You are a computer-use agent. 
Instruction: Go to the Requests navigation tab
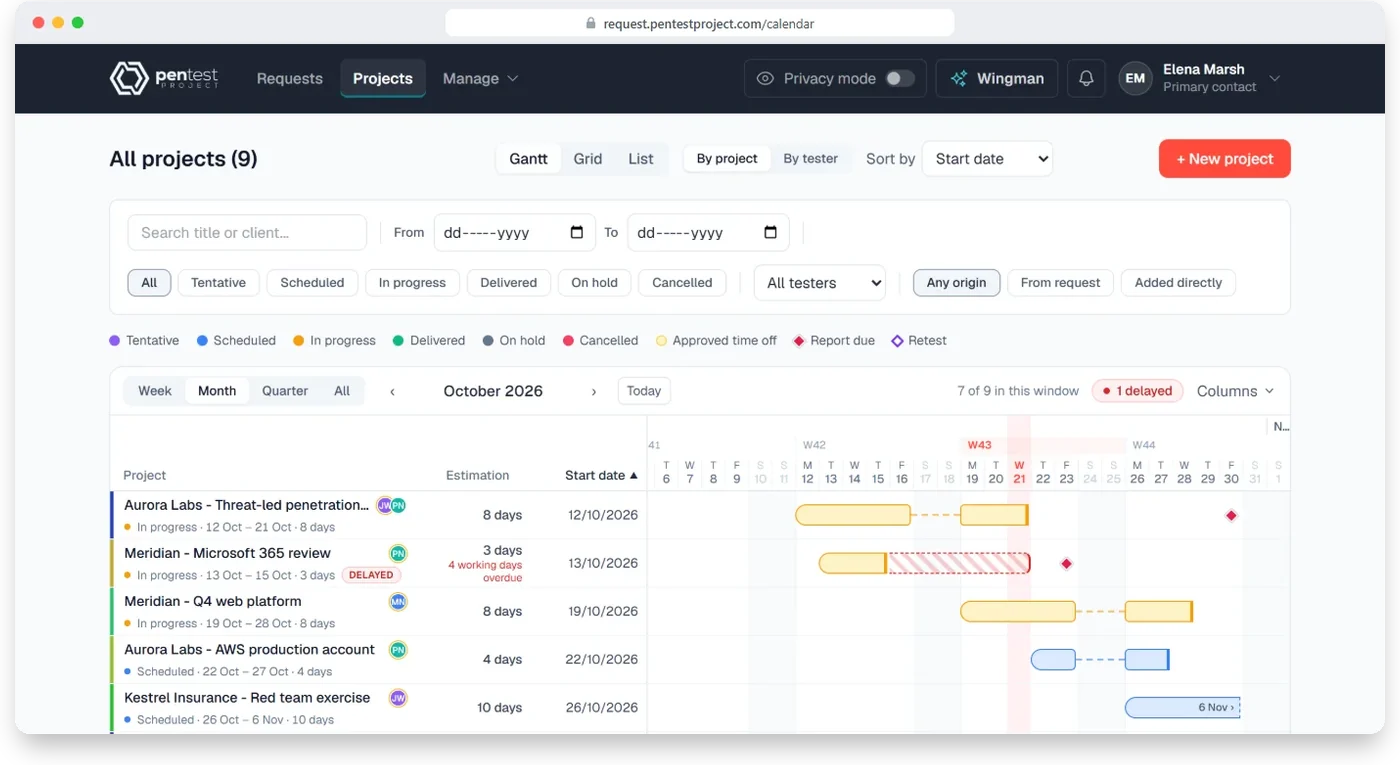pos(290,78)
